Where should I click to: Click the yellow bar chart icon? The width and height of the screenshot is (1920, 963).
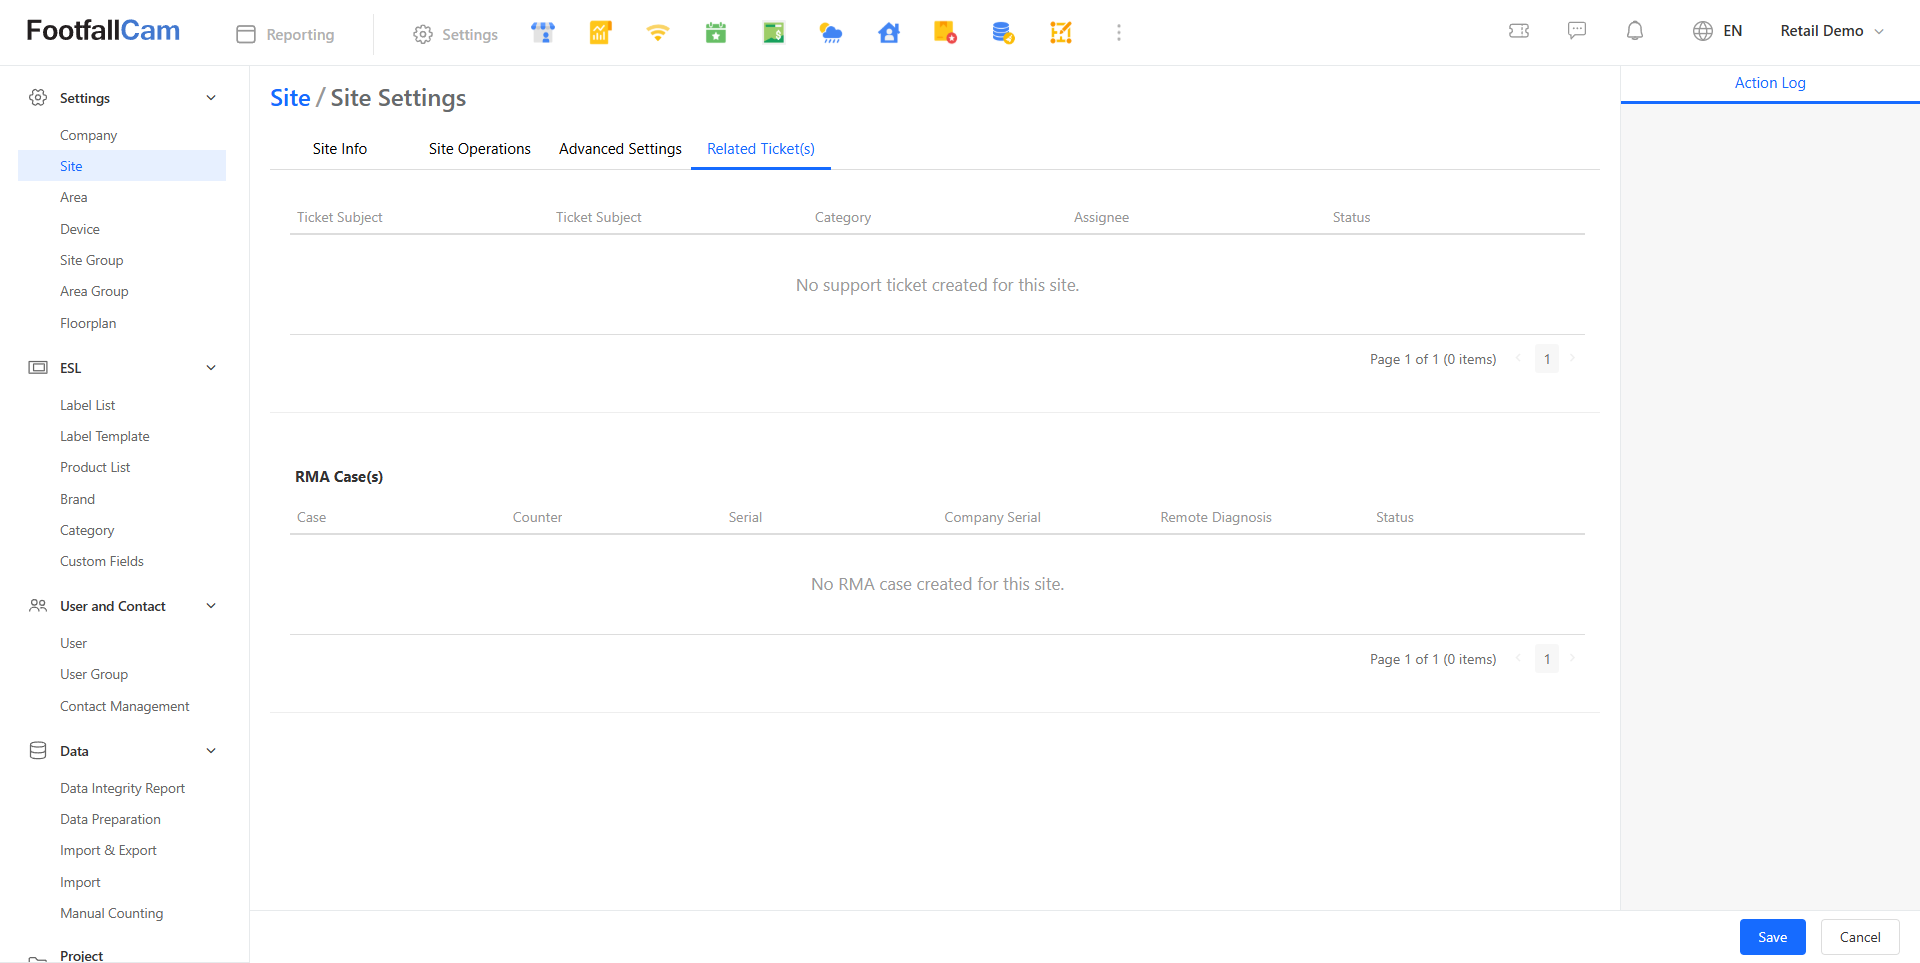(600, 33)
